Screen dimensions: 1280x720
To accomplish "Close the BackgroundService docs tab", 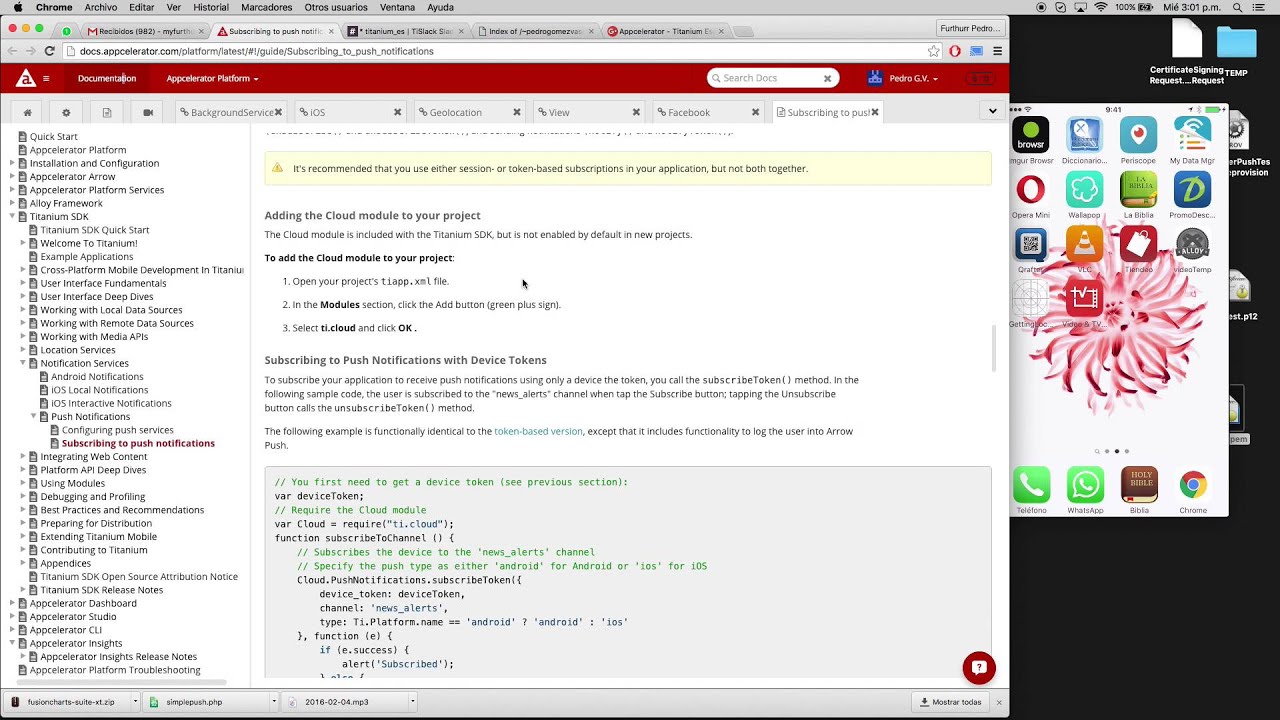I will pyautogui.click(x=278, y=112).
